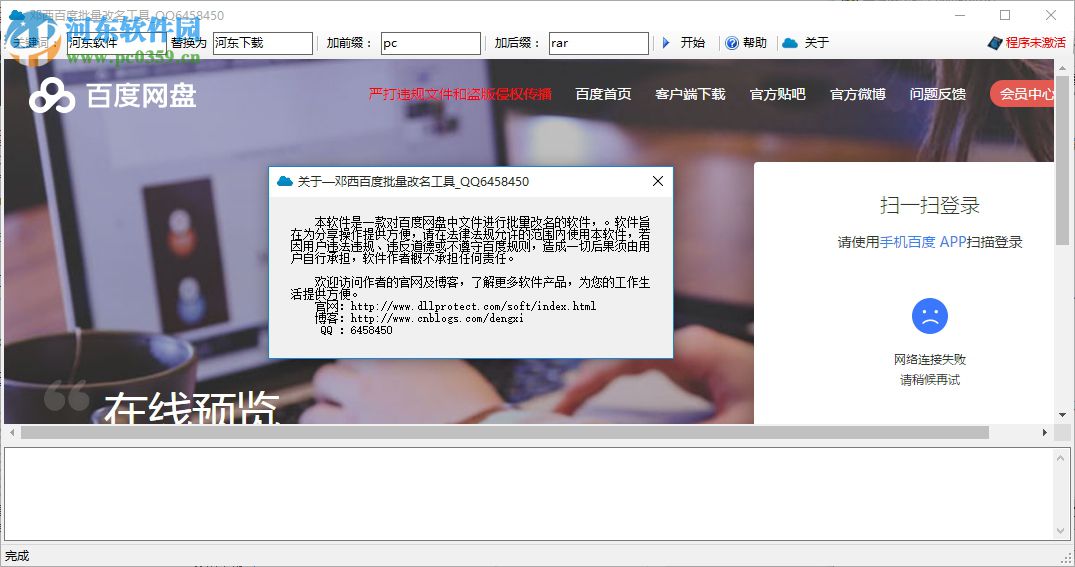Click the sad face network failure icon
Screen dimensions: 1075x567
[x=930, y=316]
